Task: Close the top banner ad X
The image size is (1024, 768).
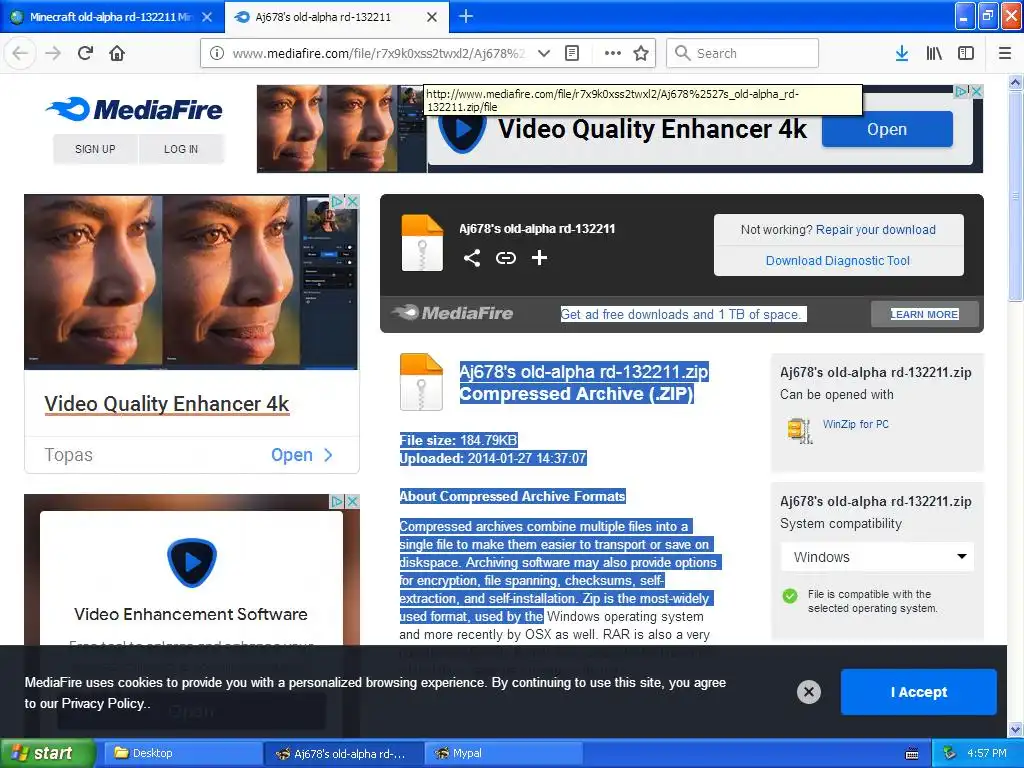Action: click(976, 91)
